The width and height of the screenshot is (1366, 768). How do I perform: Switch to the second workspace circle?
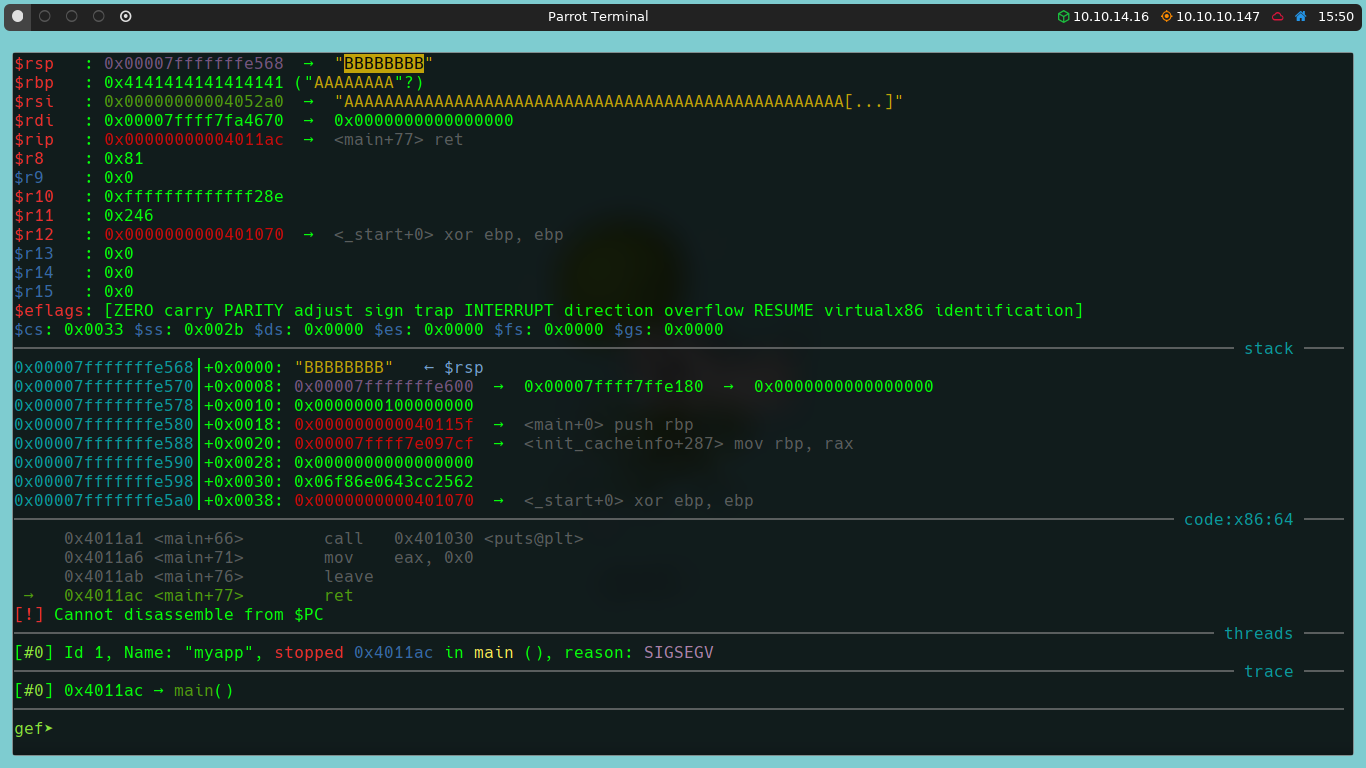click(45, 16)
